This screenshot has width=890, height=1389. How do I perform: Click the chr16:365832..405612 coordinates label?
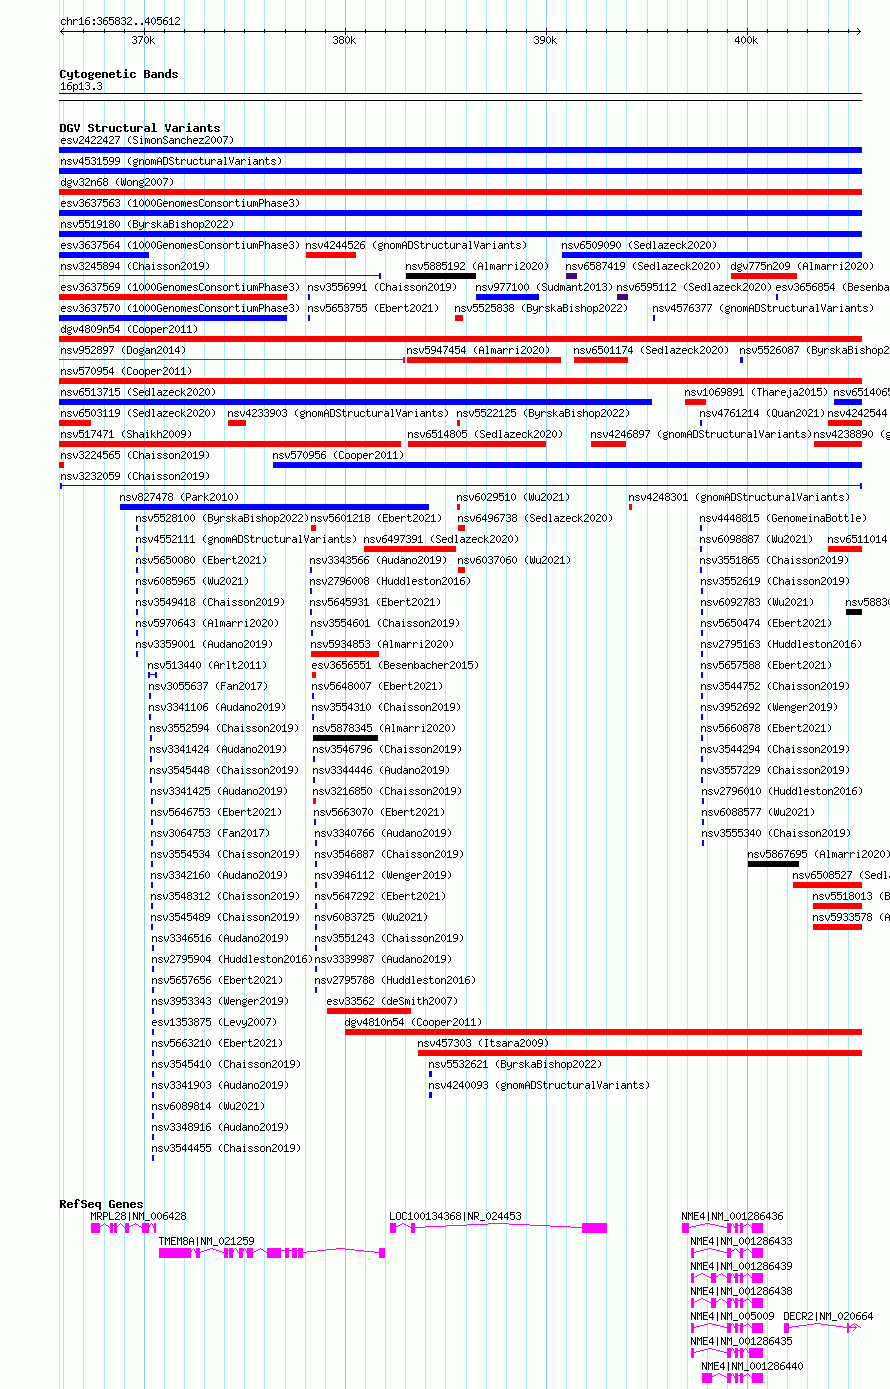tap(121, 21)
